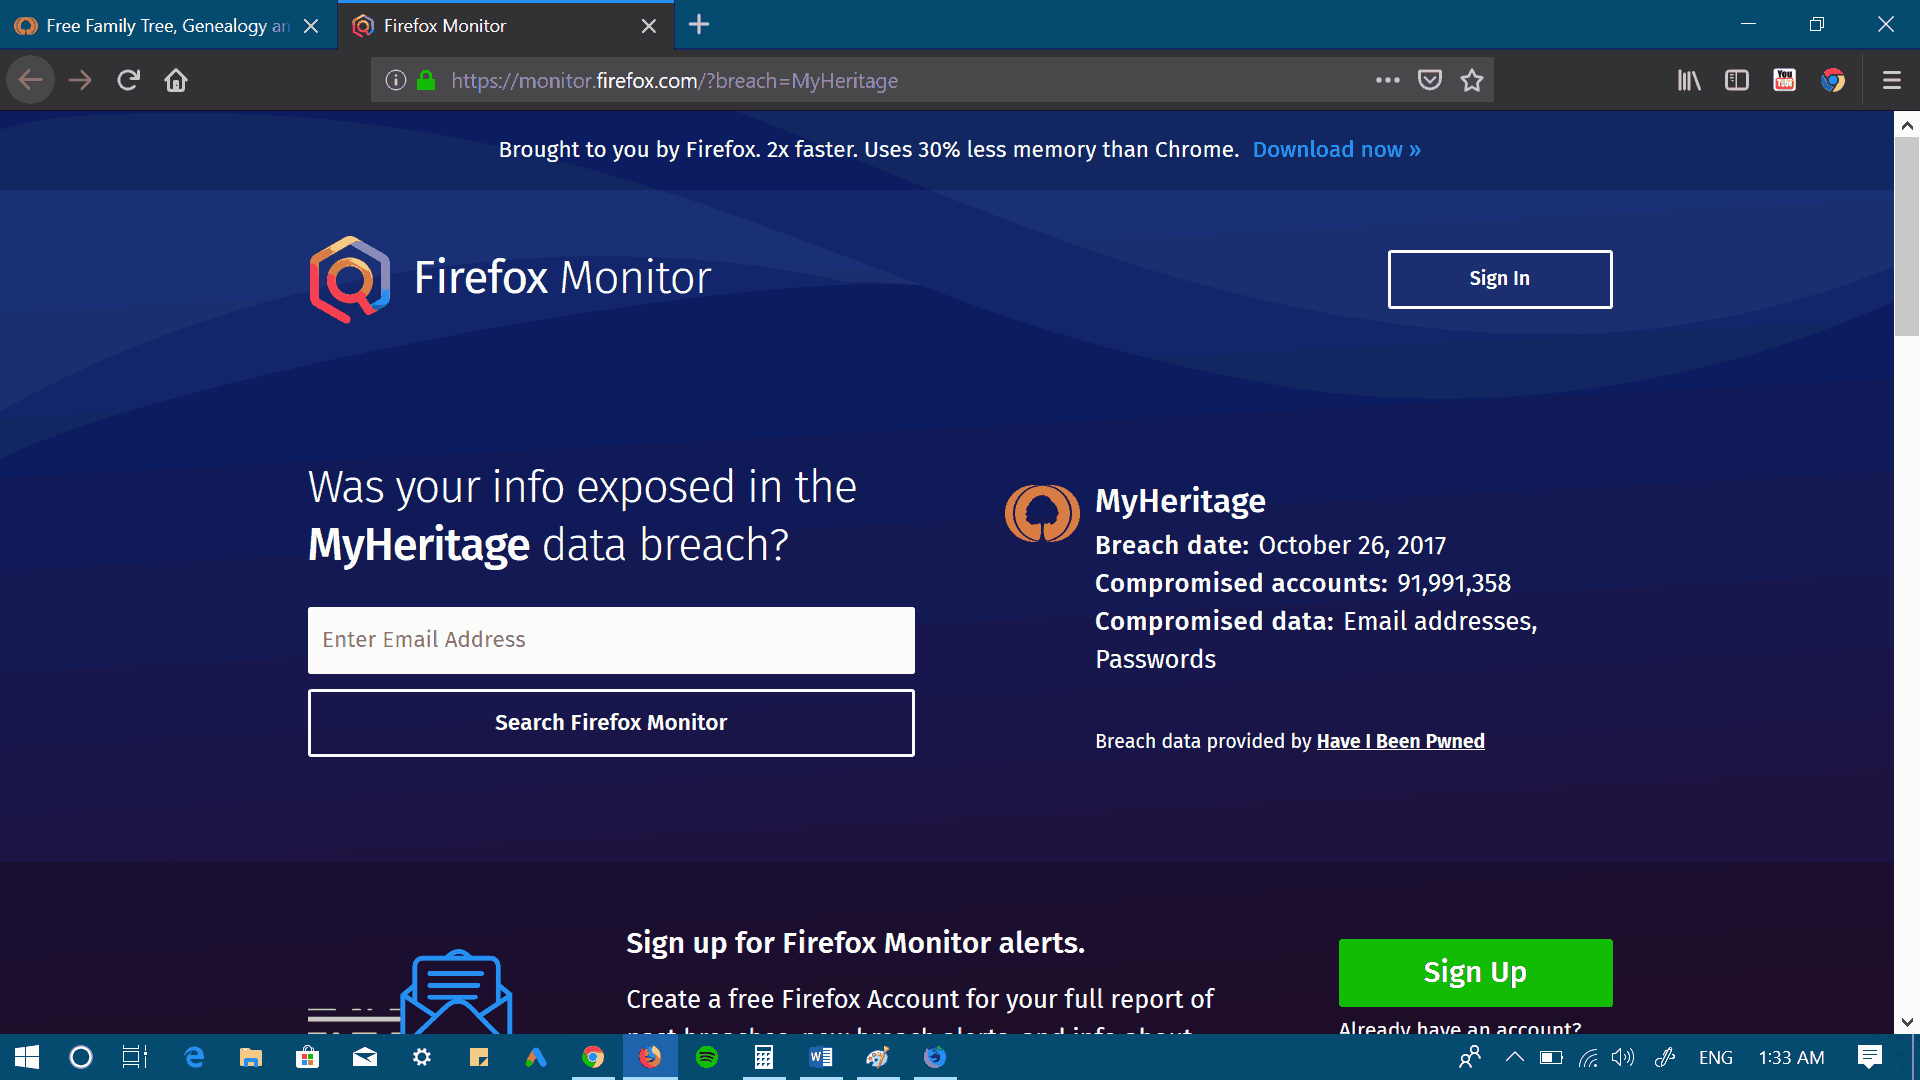This screenshot has height=1080, width=1920.
Task: Click the Sign Up green button
Action: pos(1474,972)
